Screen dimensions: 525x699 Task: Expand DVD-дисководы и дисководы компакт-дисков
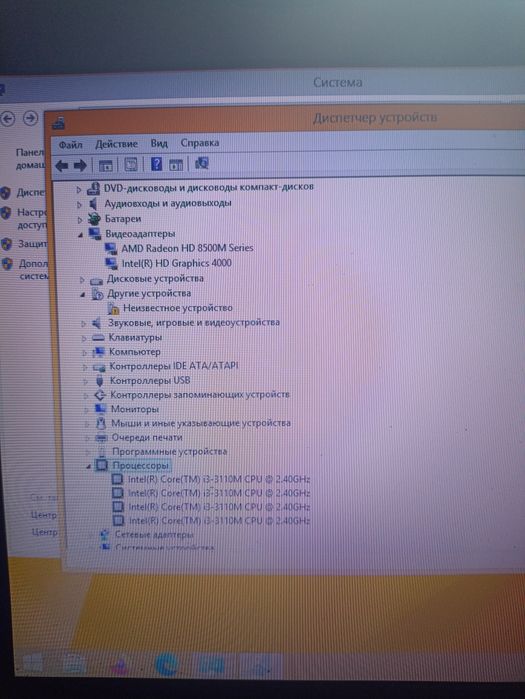tap(78, 190)
